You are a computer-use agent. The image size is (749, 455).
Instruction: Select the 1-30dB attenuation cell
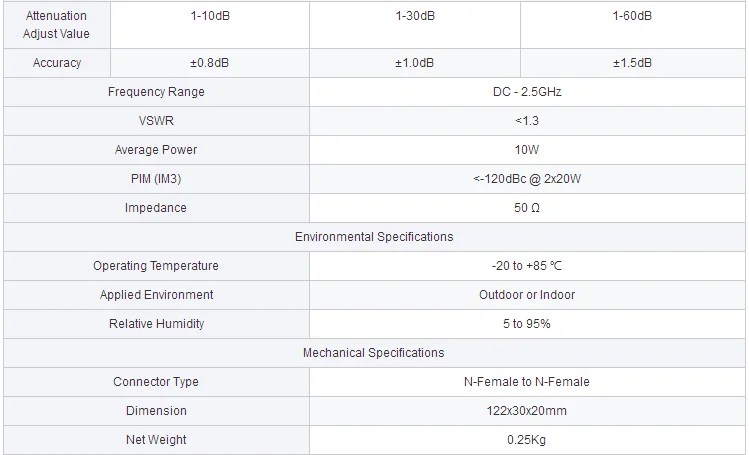tap(414, 16)
